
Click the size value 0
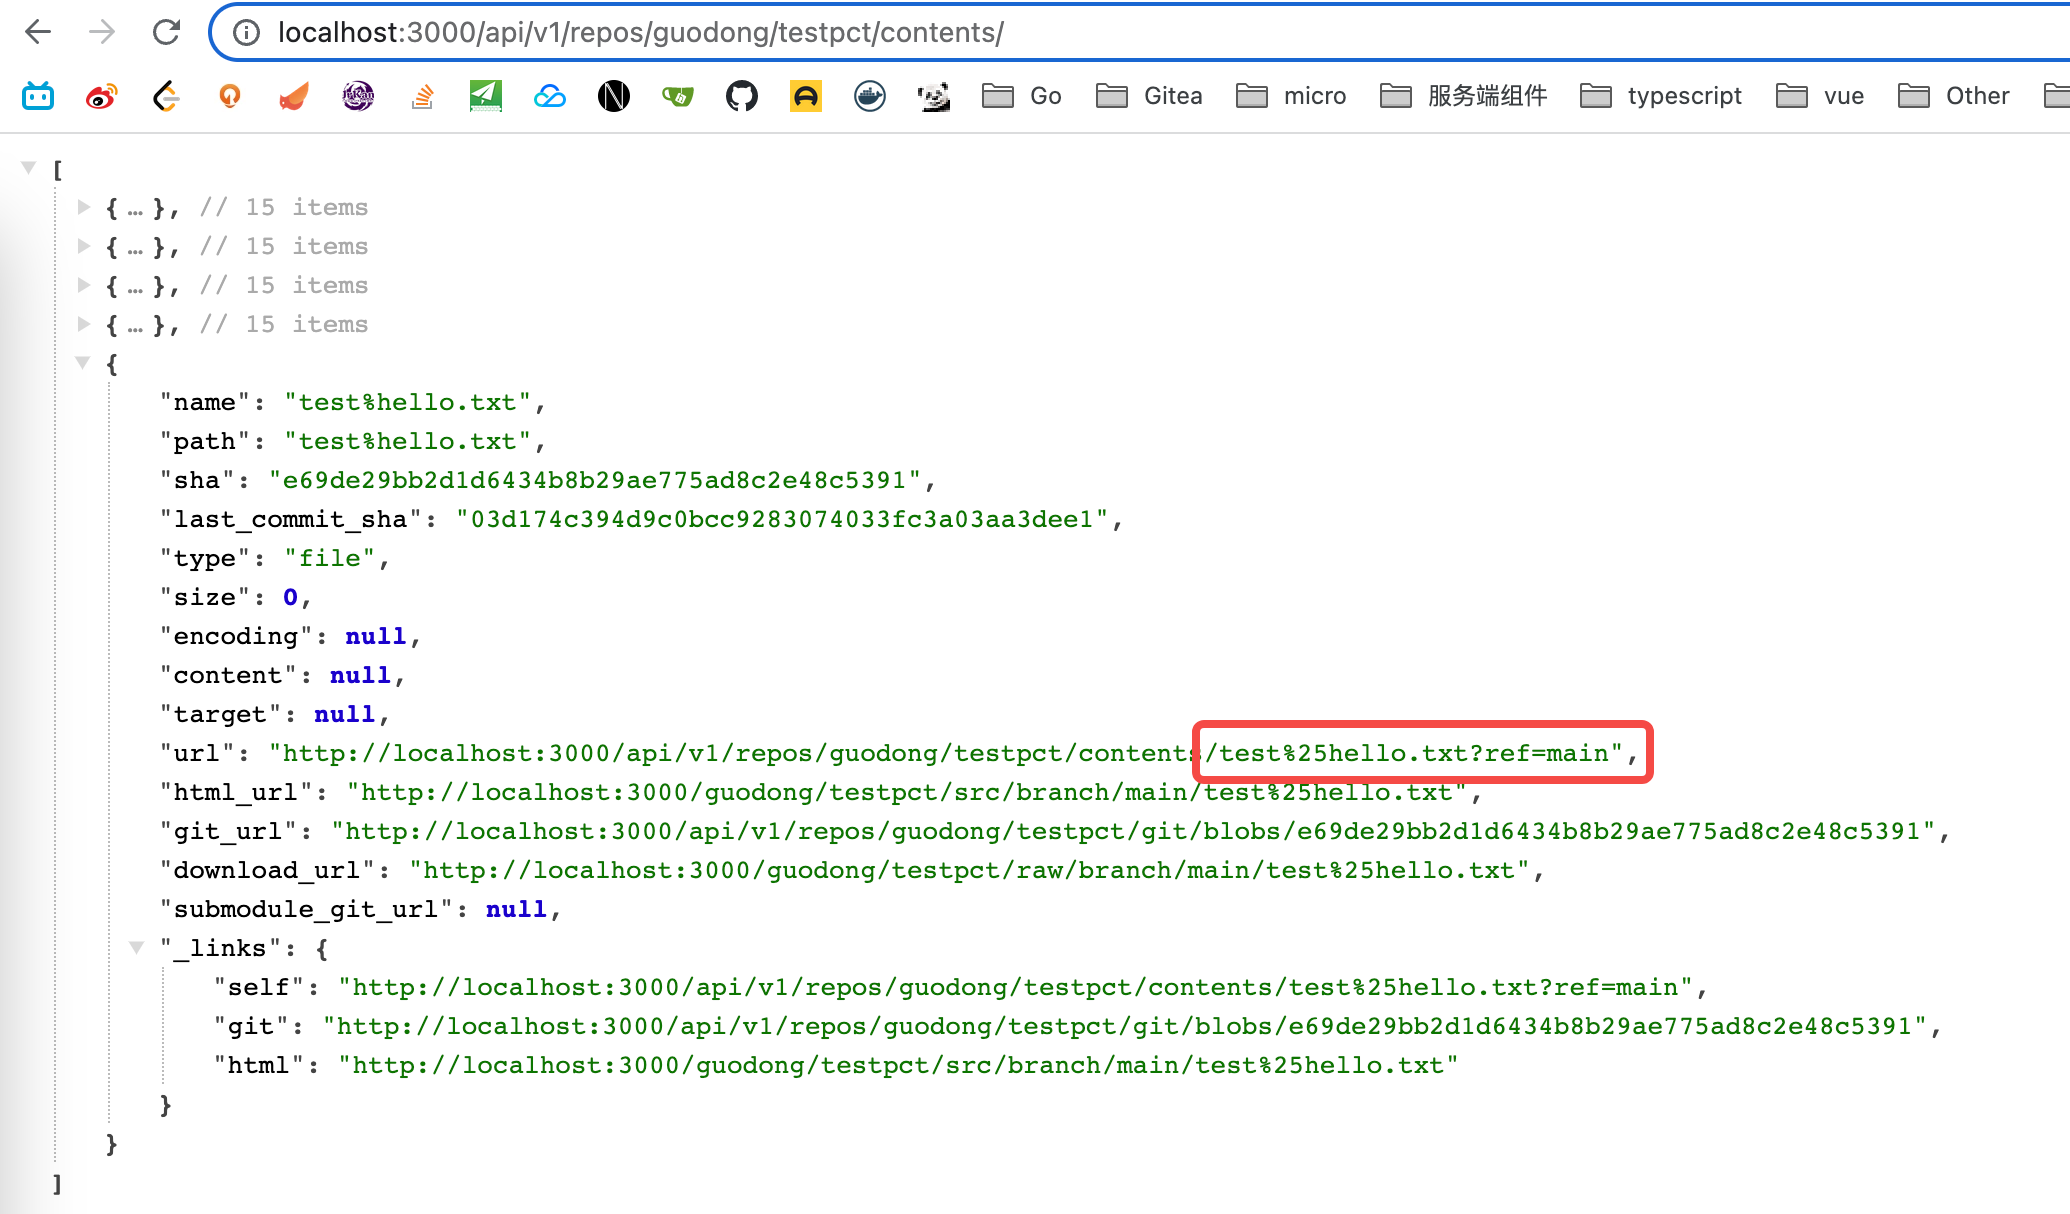(x=290, y=597)
